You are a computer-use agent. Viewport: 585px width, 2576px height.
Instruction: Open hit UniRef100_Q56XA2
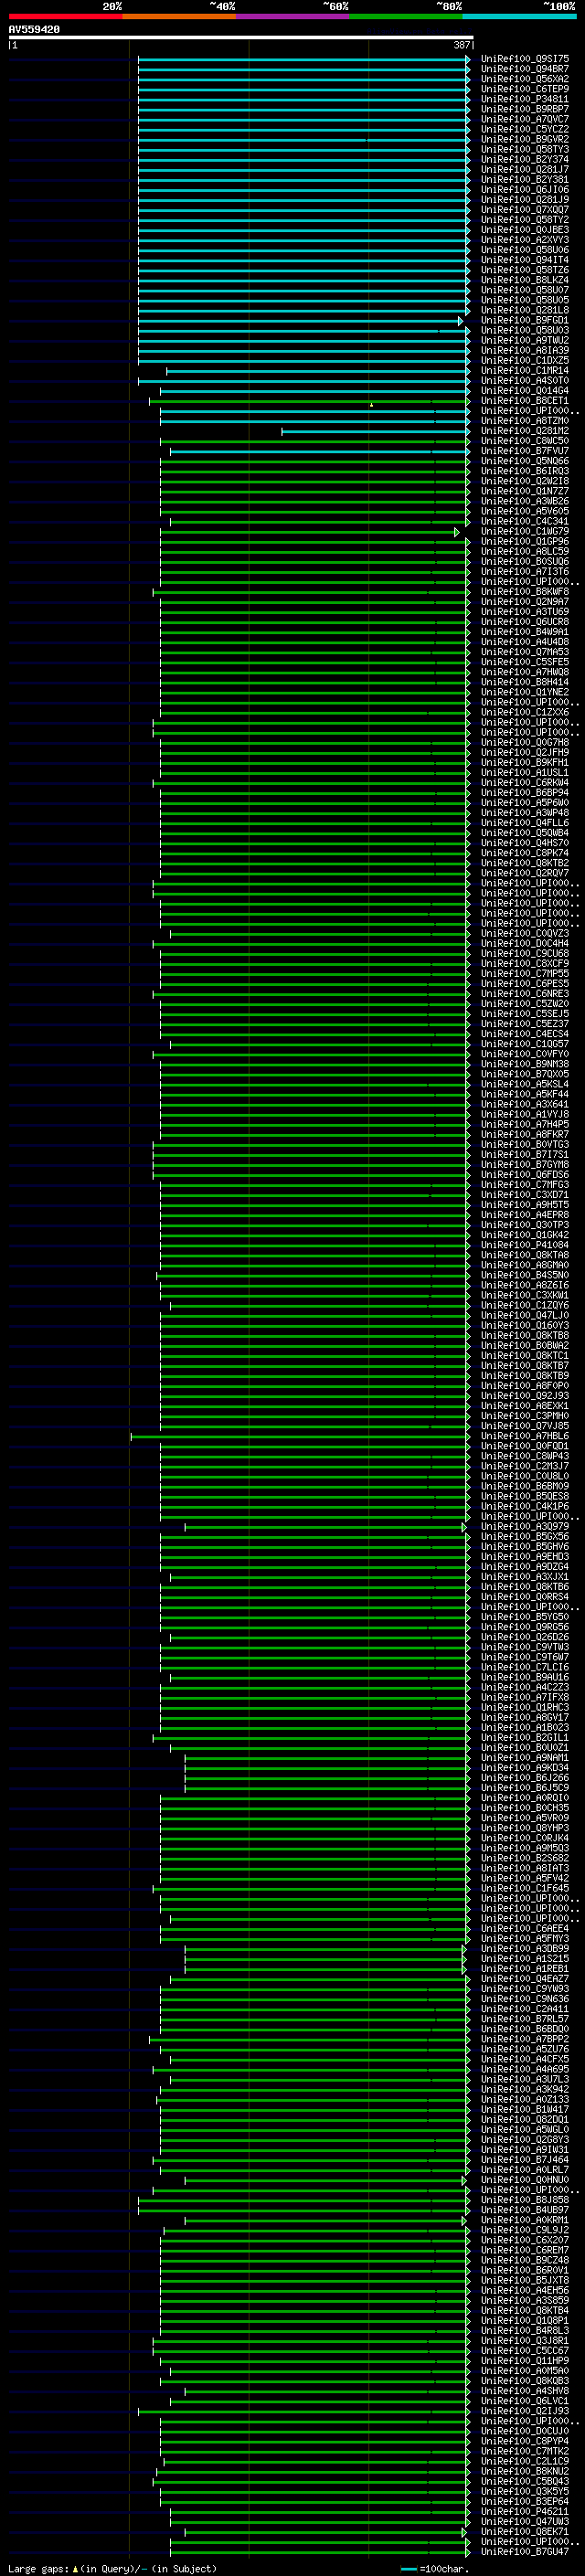point(525,79)
